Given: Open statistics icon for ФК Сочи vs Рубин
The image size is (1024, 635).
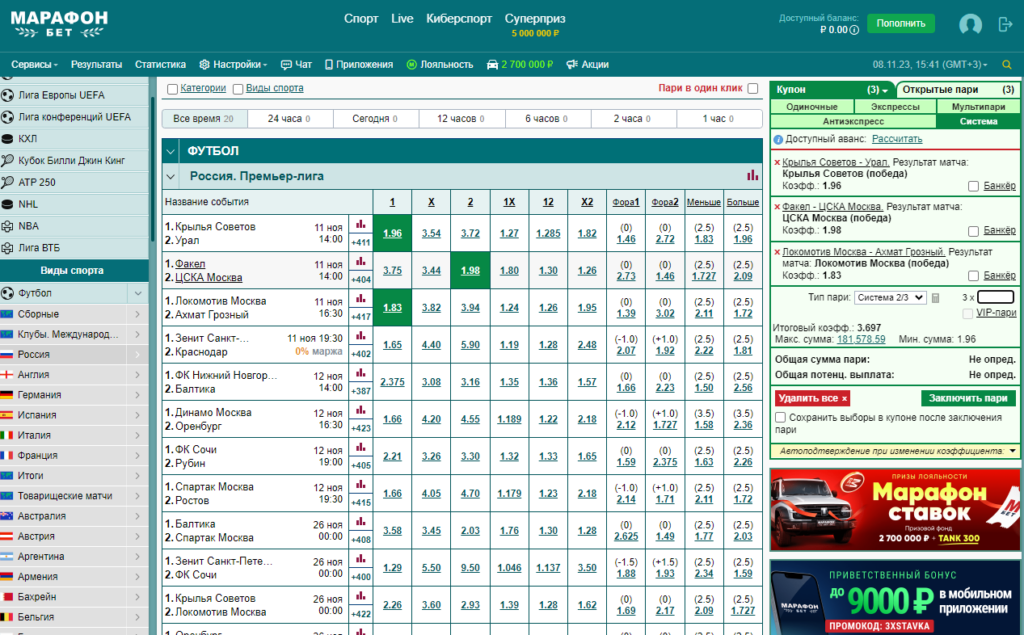Looking at the screenshot, I should point(360,448).
